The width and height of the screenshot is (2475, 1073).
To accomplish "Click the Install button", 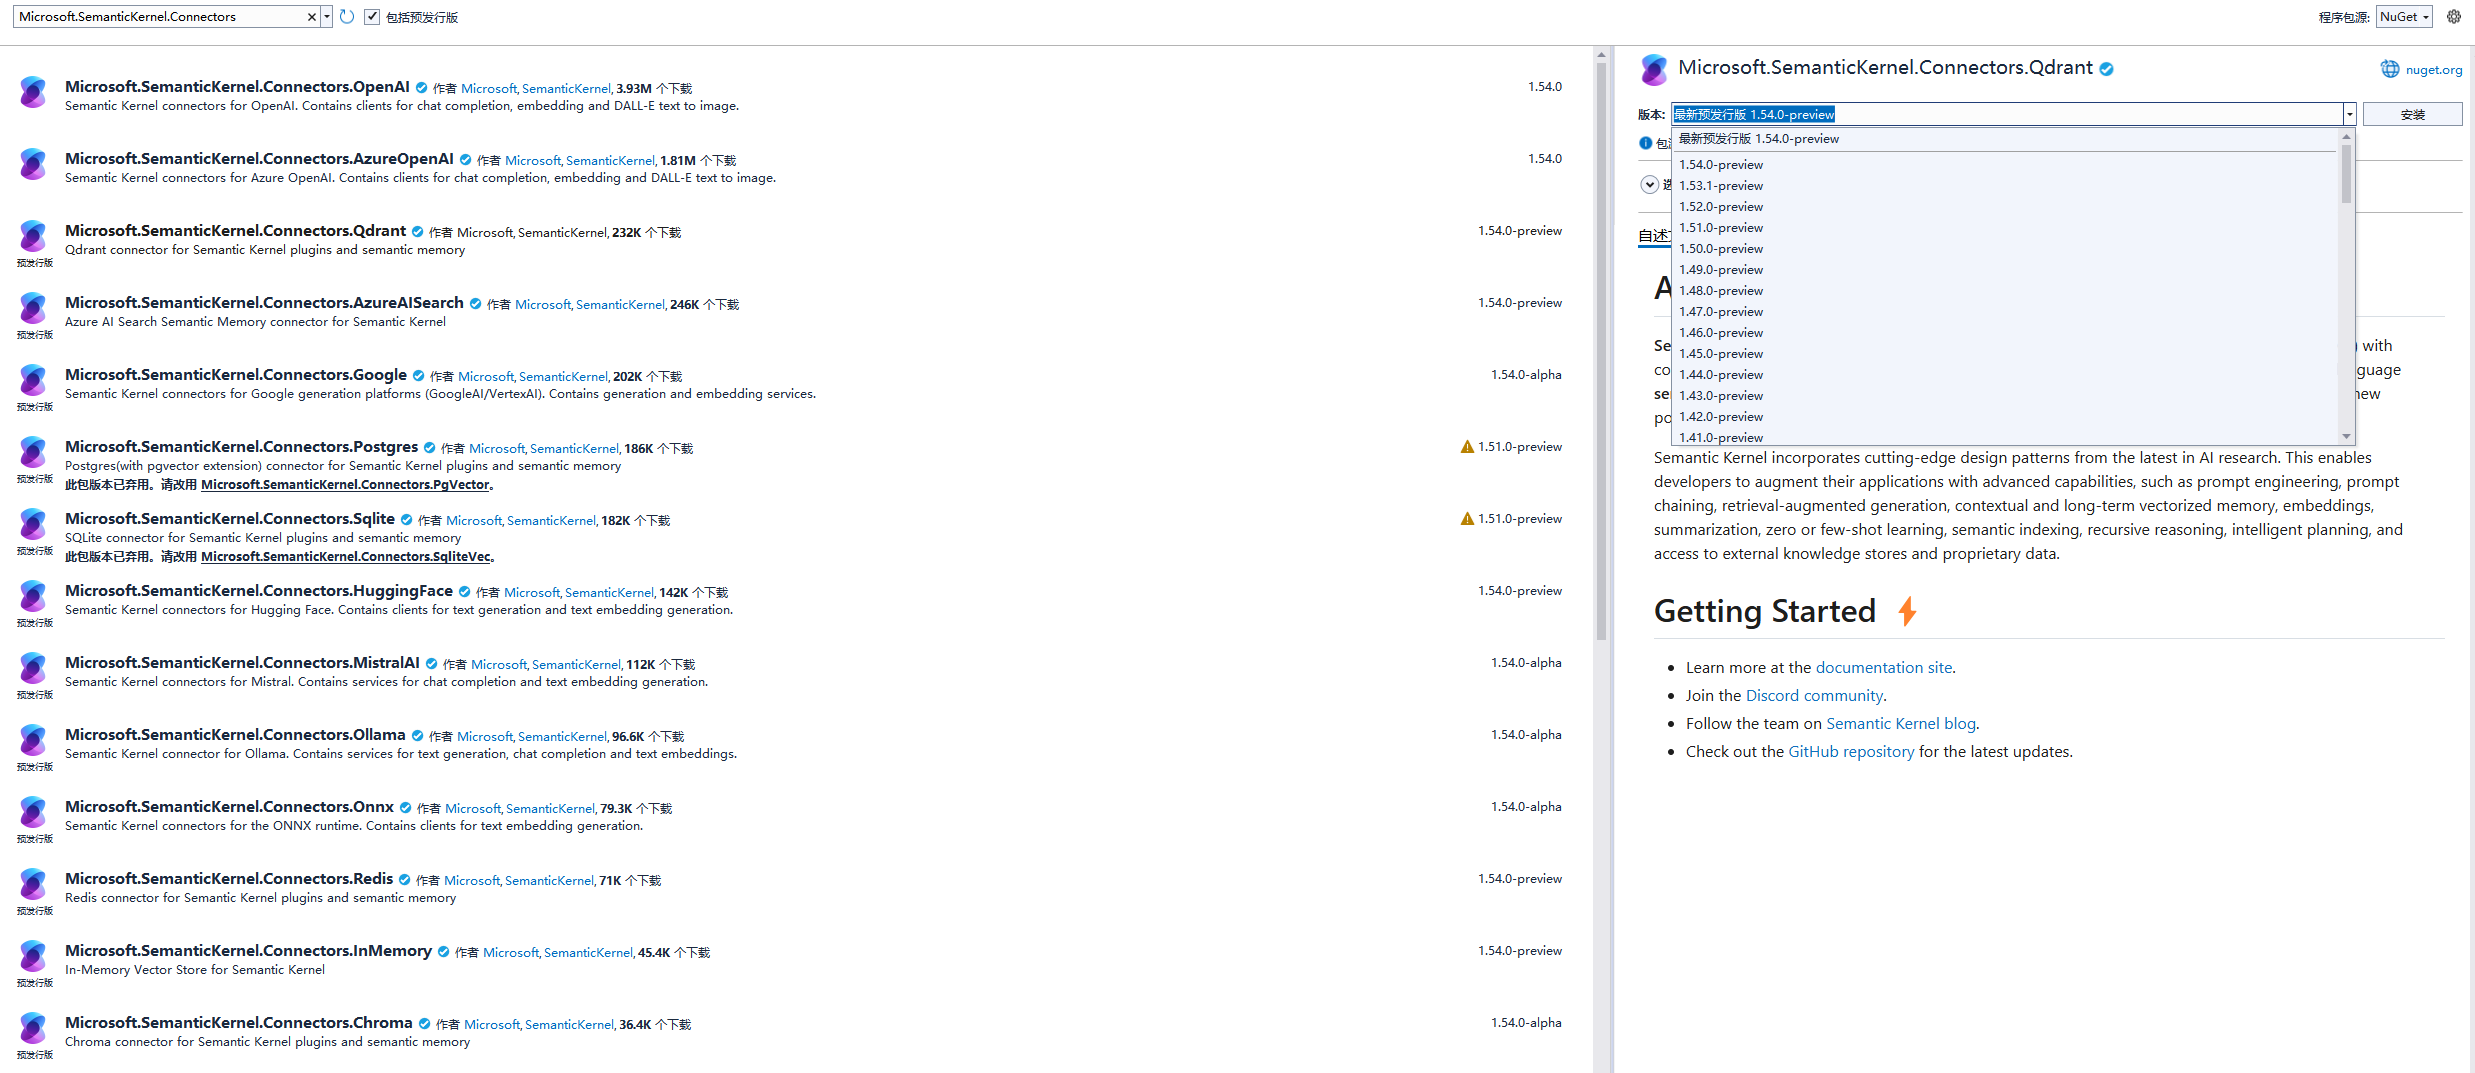I will 2412,114.
